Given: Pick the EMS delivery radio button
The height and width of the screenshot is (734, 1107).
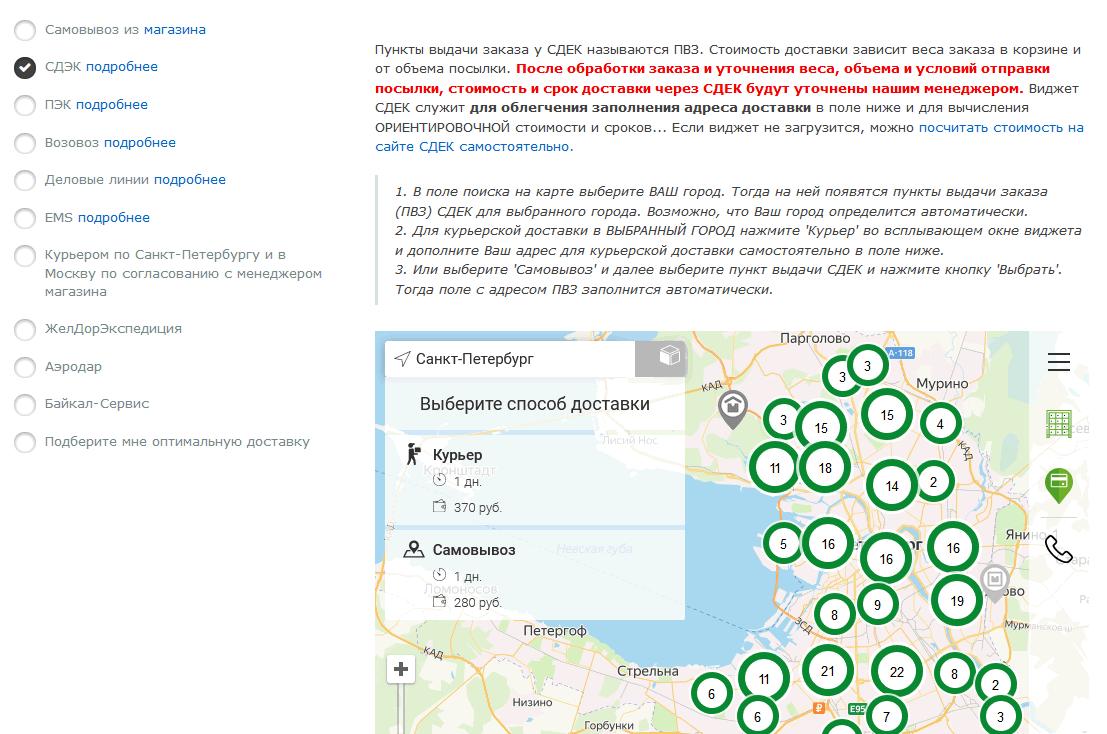Looking at the screenshot, I should coord(25,218).
